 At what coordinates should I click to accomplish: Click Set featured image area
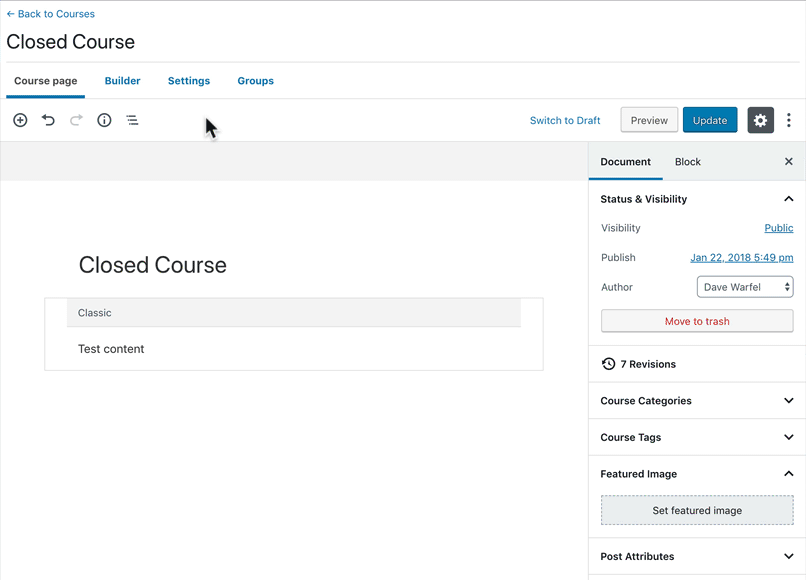(697, 510)
